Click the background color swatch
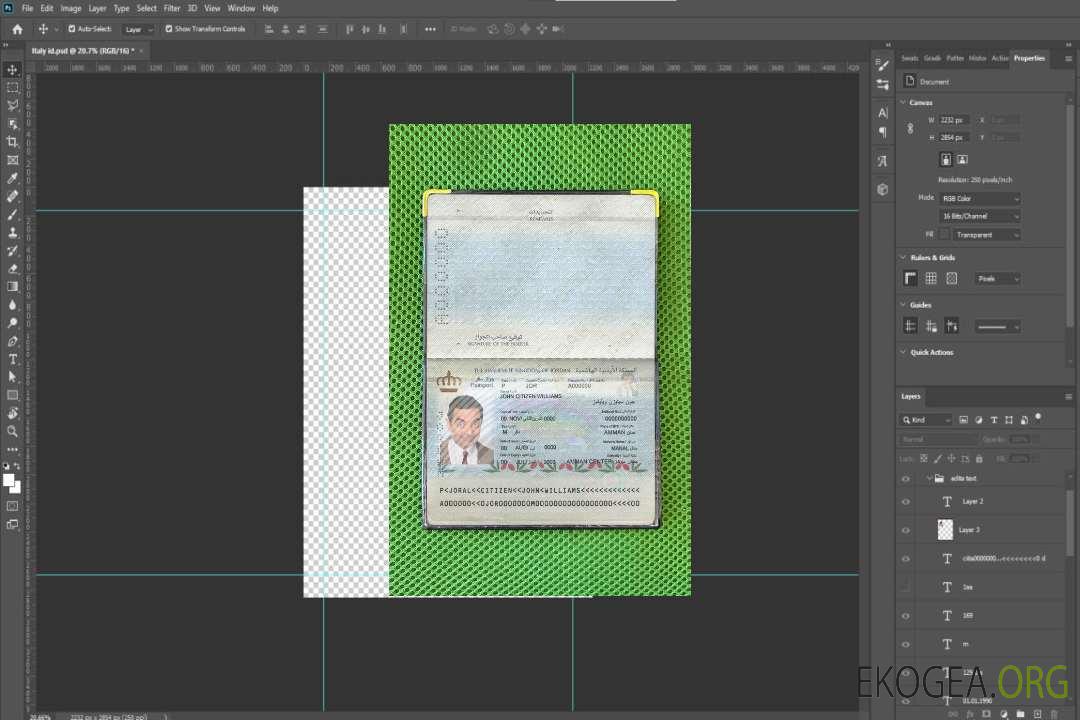 [x=17, y=488]
